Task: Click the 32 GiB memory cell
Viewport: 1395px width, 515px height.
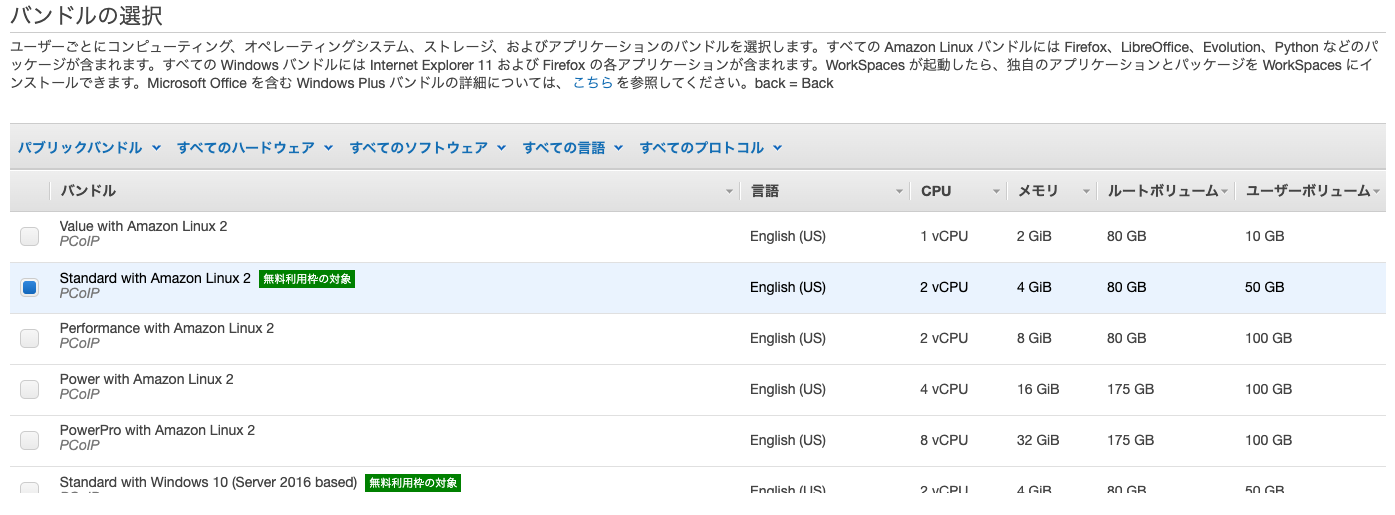Action: click(1038, 440)
